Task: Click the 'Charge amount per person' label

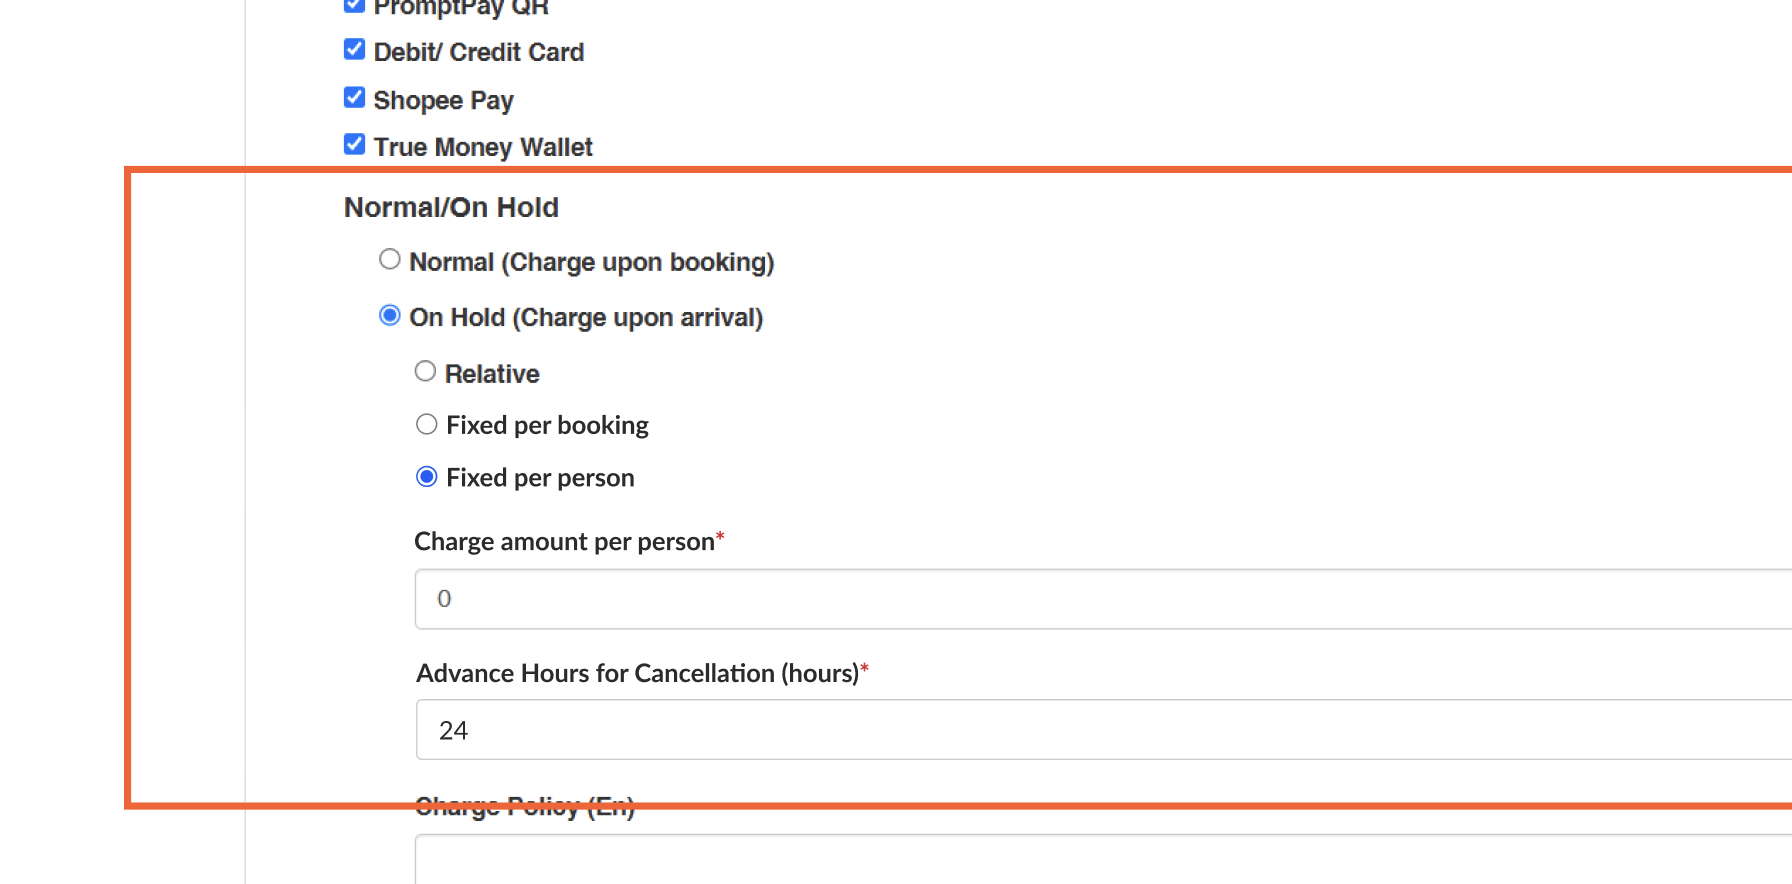Action: [x=564, y=542]
